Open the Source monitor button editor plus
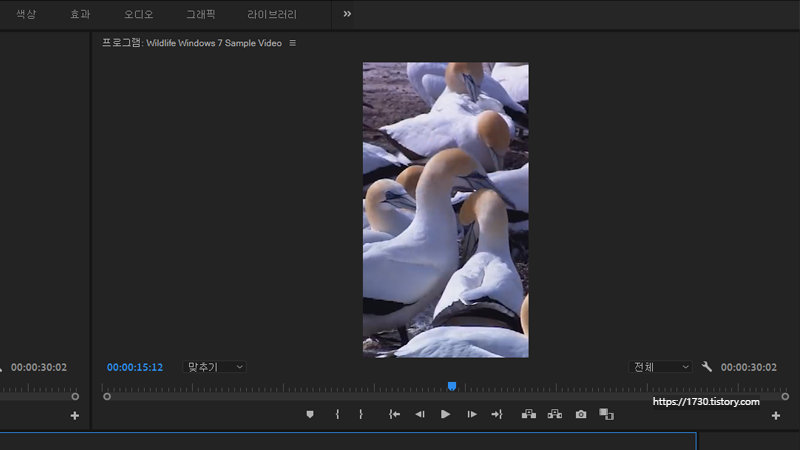This screenshot has width=800, height=450. tap(75, 416)
